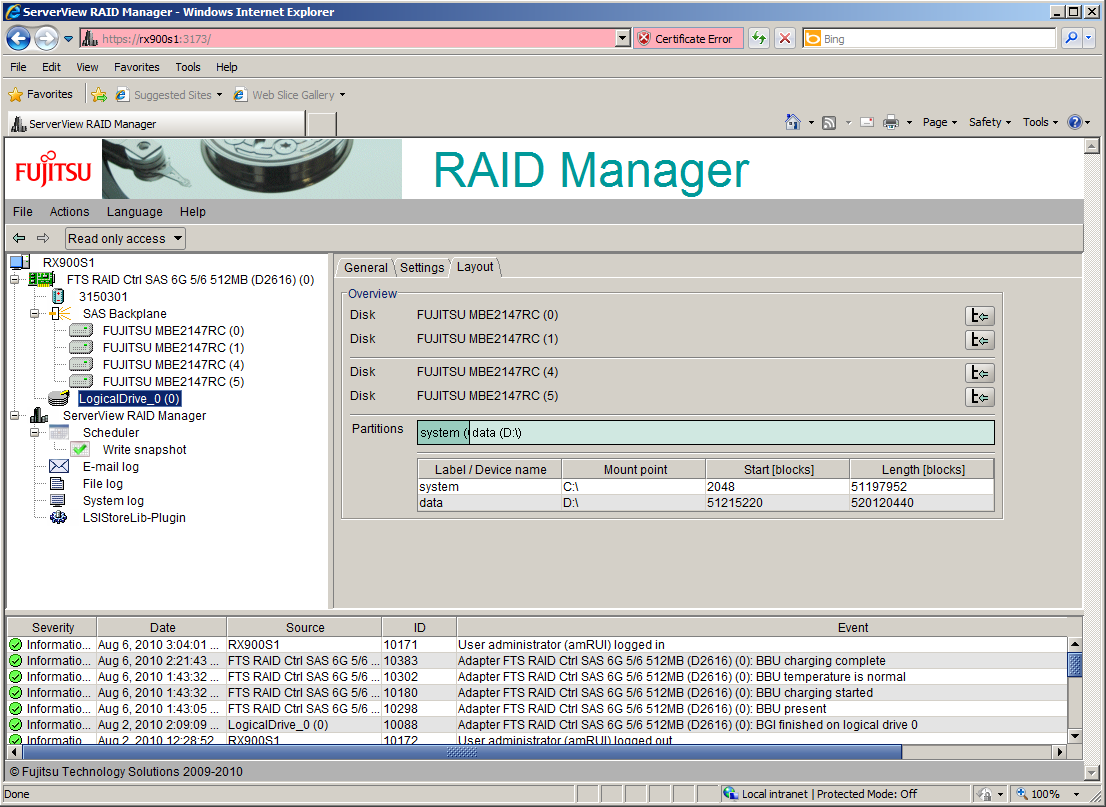Image resolution: width=1106 pixels, height=807 pixels.
Task: Click in the Bing search field
Action: (x=938, y=39)
